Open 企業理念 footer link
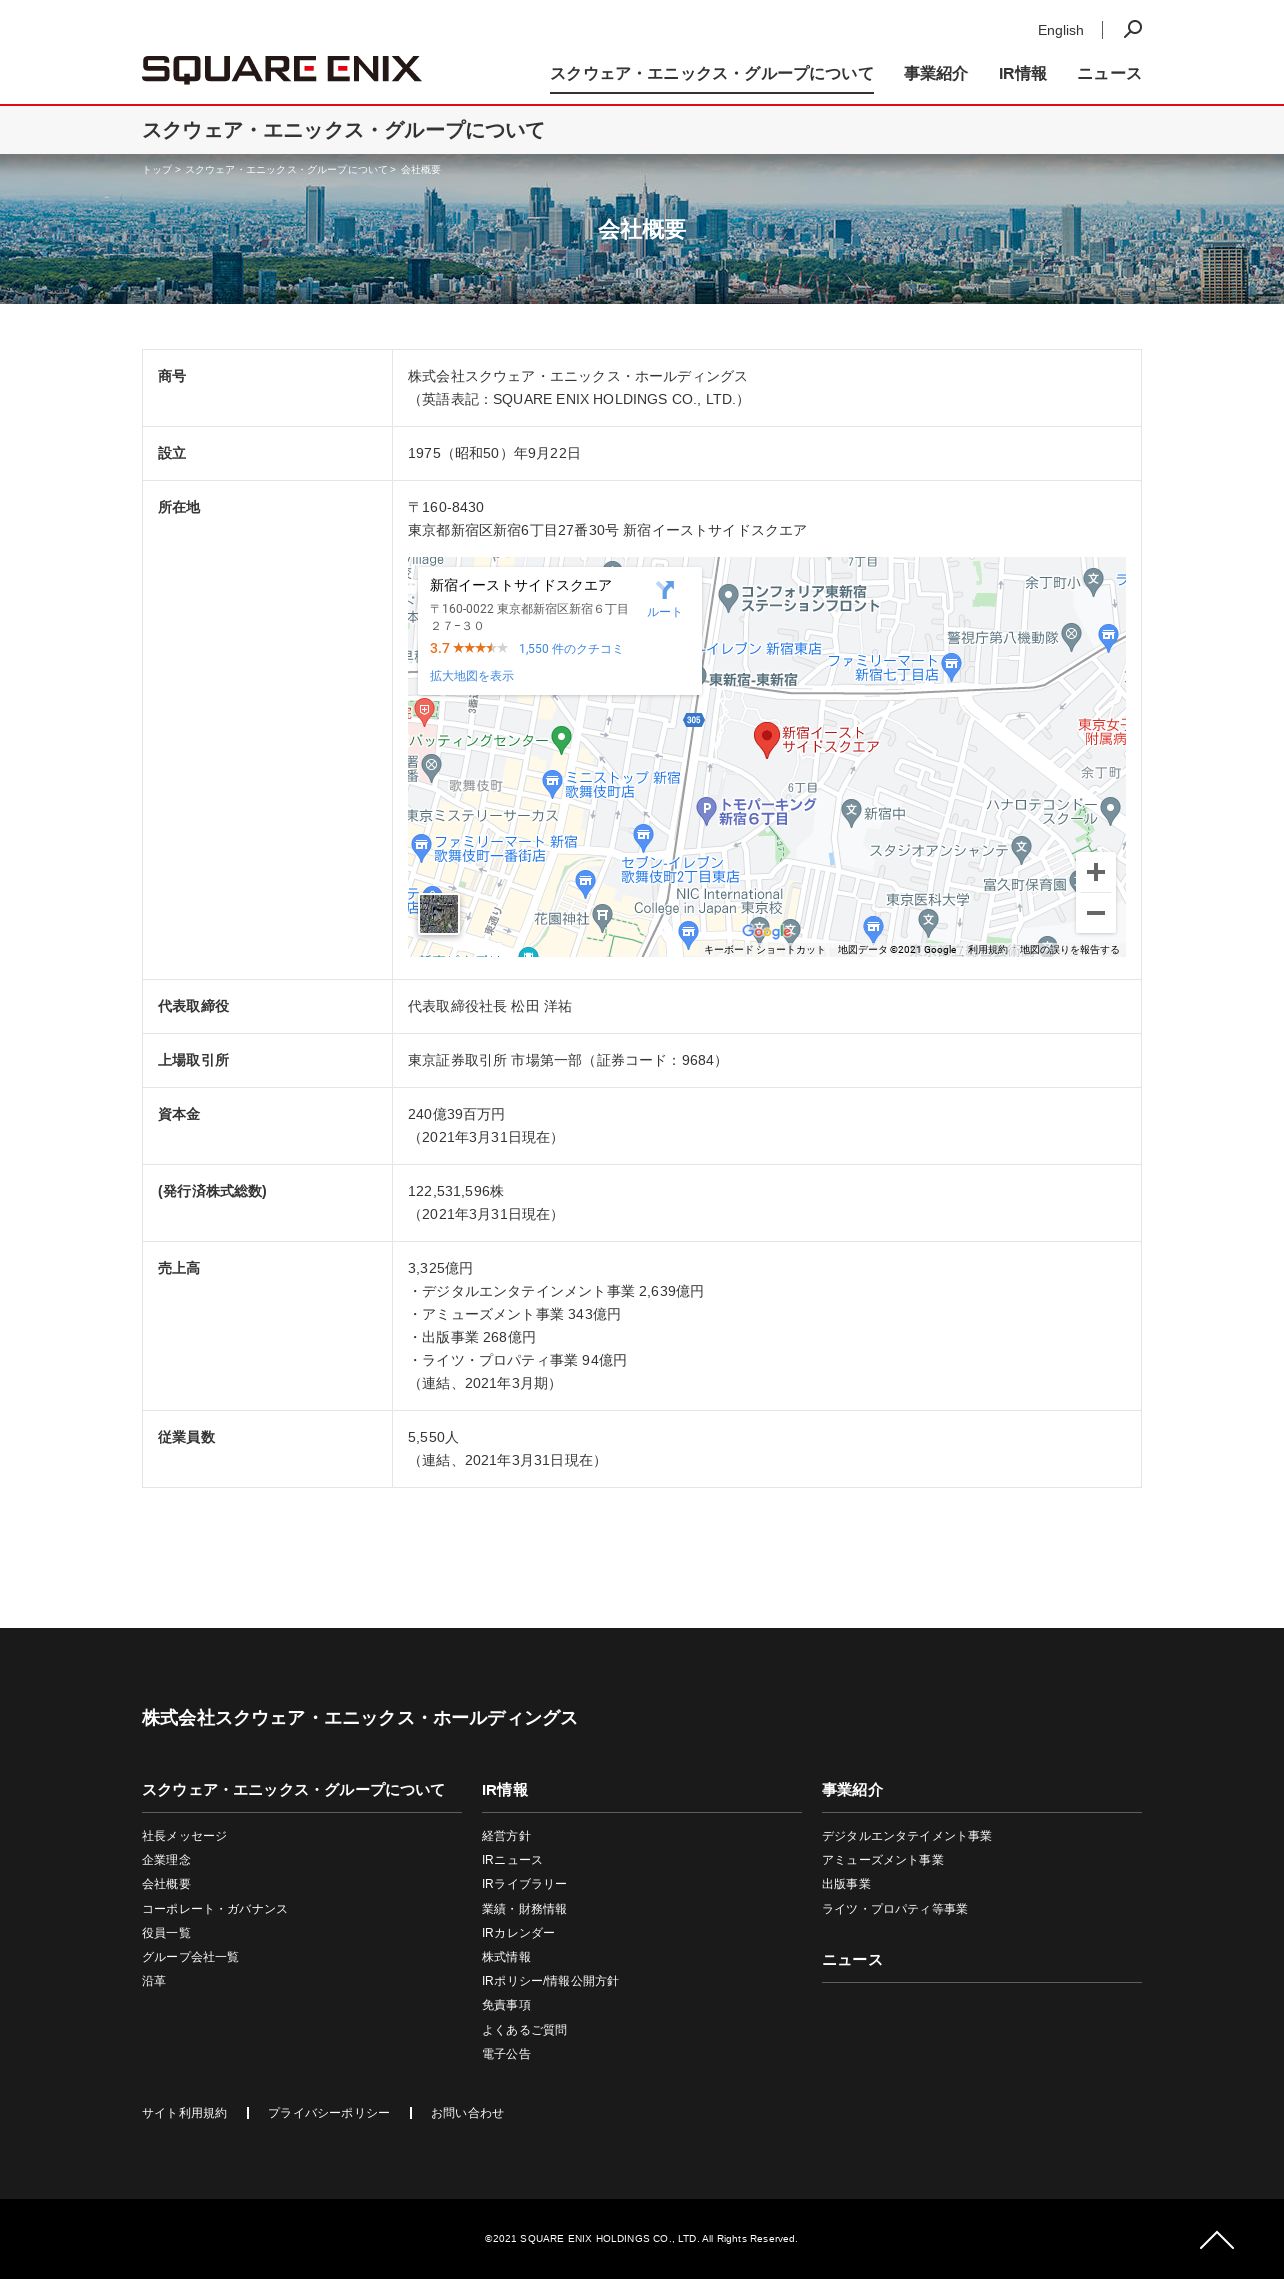 [x=166, y=1860]
